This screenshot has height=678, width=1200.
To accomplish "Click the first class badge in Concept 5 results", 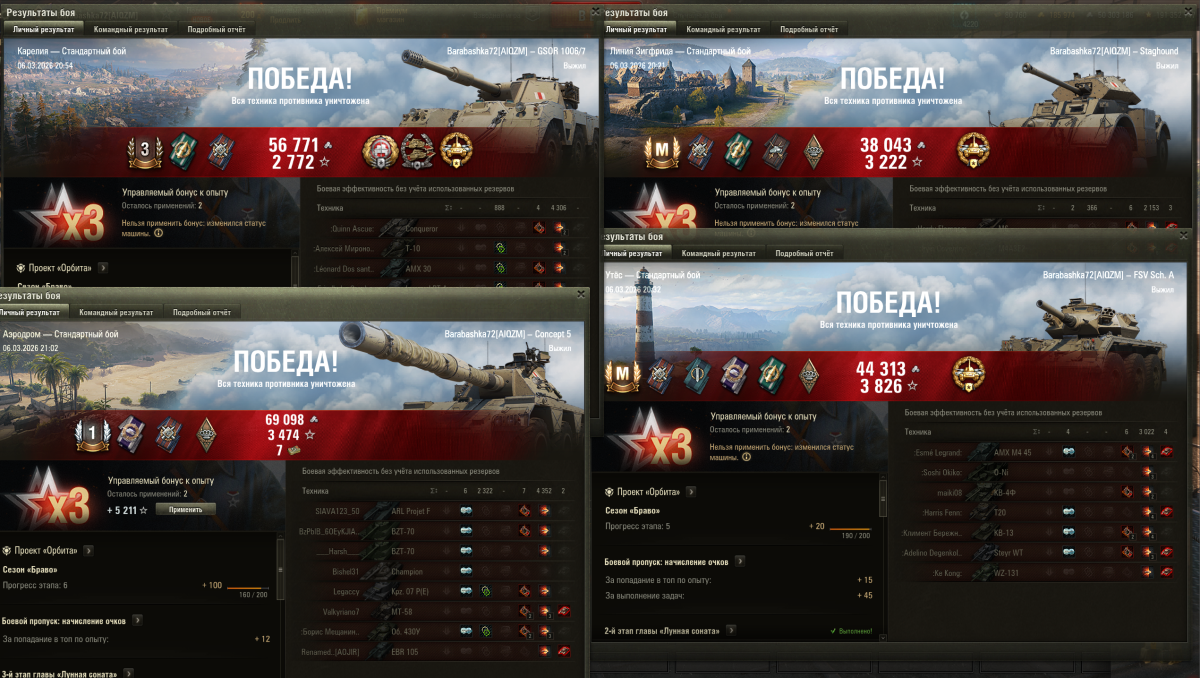I will (92, 432).
